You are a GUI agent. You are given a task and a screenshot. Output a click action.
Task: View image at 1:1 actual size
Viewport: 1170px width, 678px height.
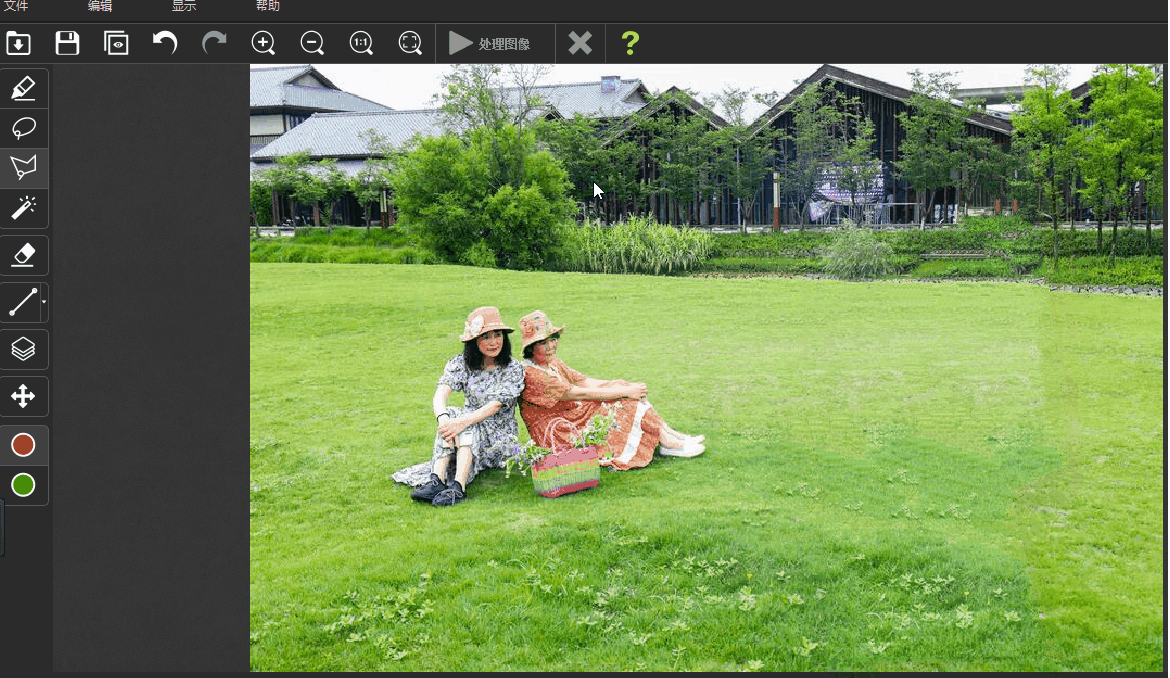click(x=361, y=43)
